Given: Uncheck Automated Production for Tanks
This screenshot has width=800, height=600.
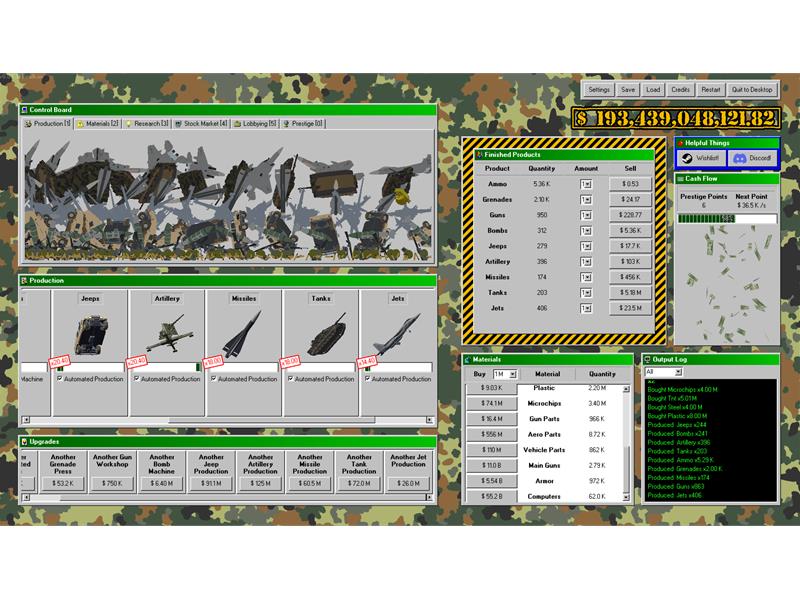Looking at the screenshot, I should point(291,379).
